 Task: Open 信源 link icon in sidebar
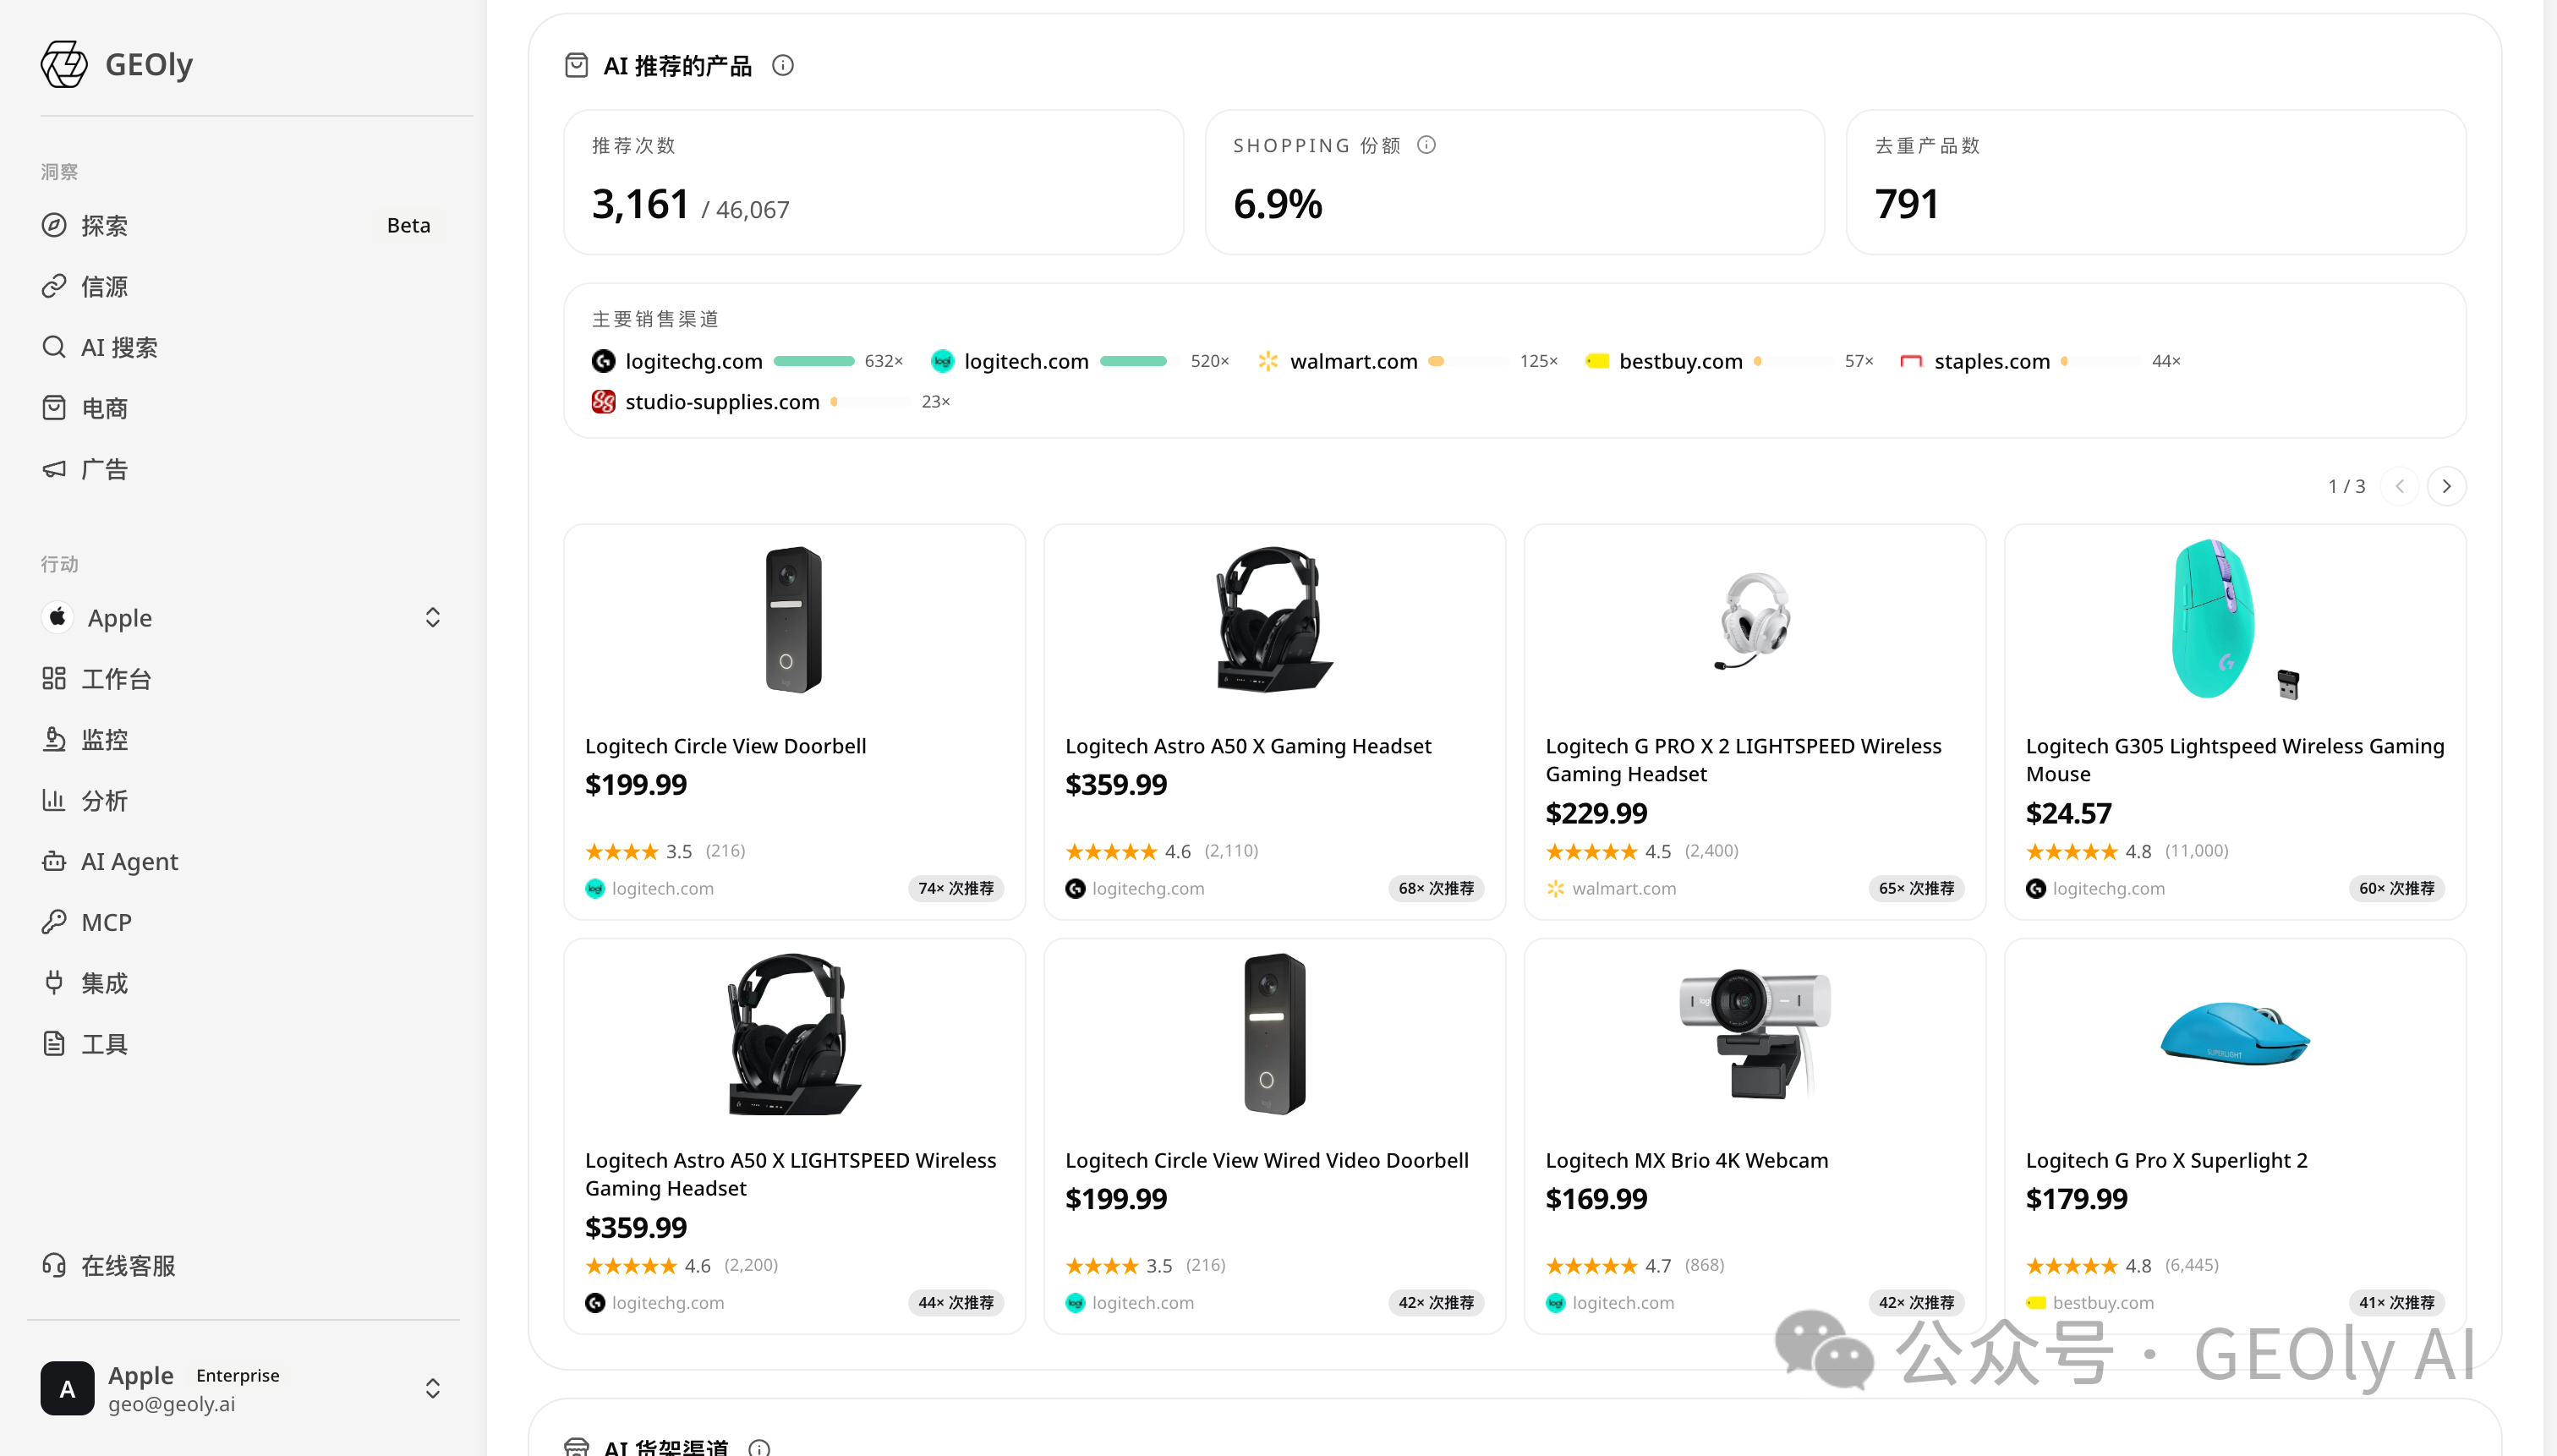click(x=54, y=286)
